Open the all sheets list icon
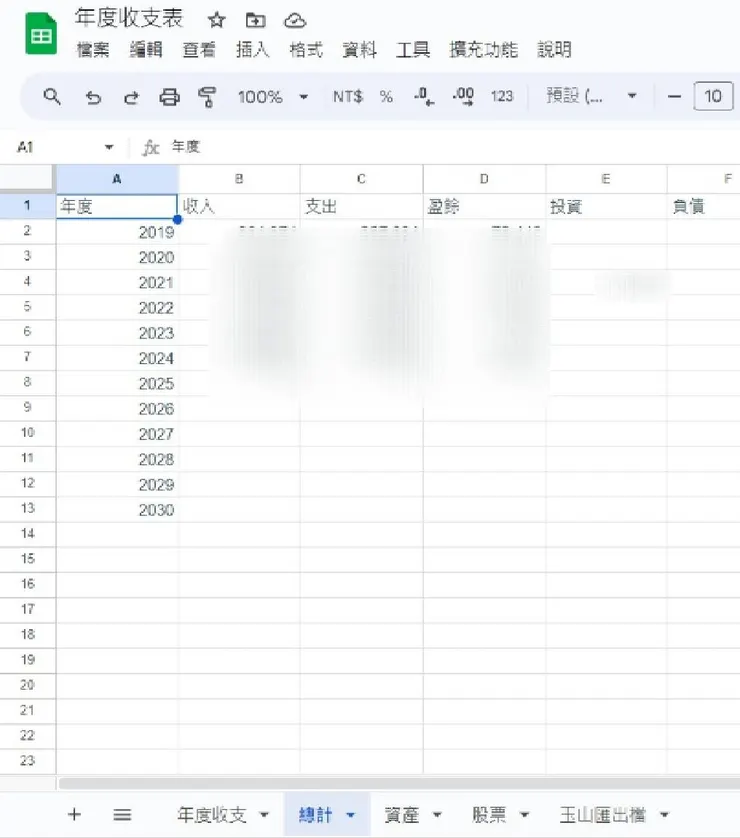 click(122, 815)
